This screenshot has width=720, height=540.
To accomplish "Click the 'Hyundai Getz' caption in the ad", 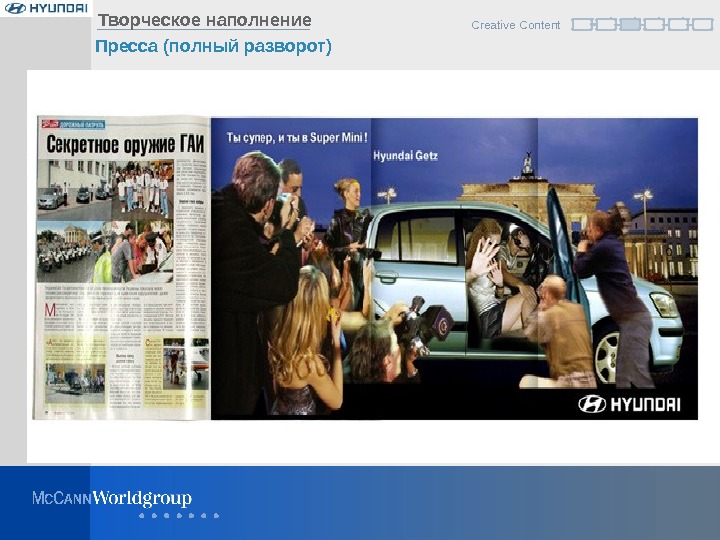I will [x=405, y=156].
